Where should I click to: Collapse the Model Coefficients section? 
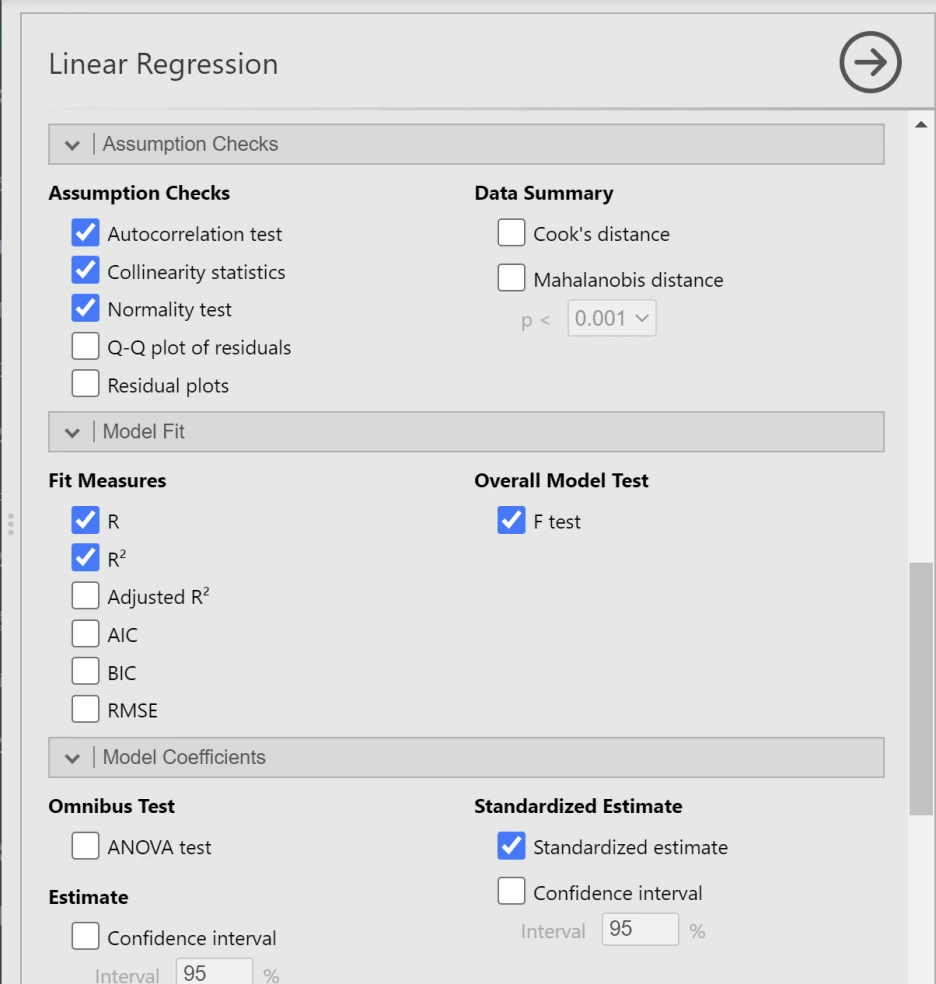pos(72,757)
